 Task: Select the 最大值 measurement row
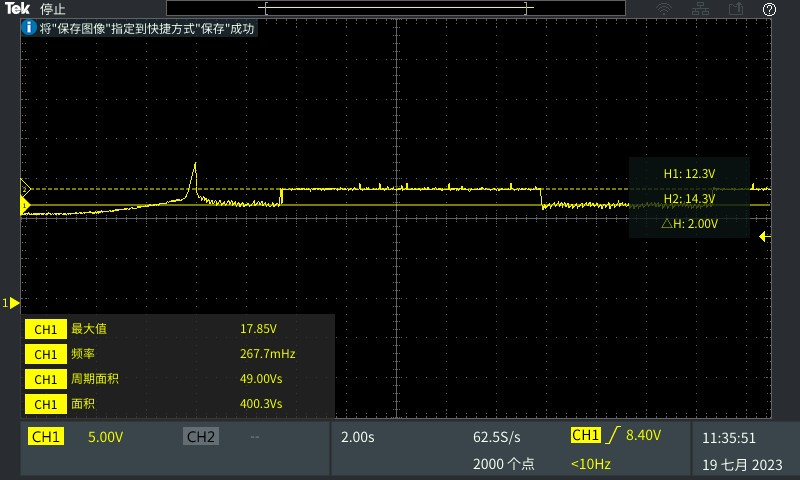coord(178,329)
